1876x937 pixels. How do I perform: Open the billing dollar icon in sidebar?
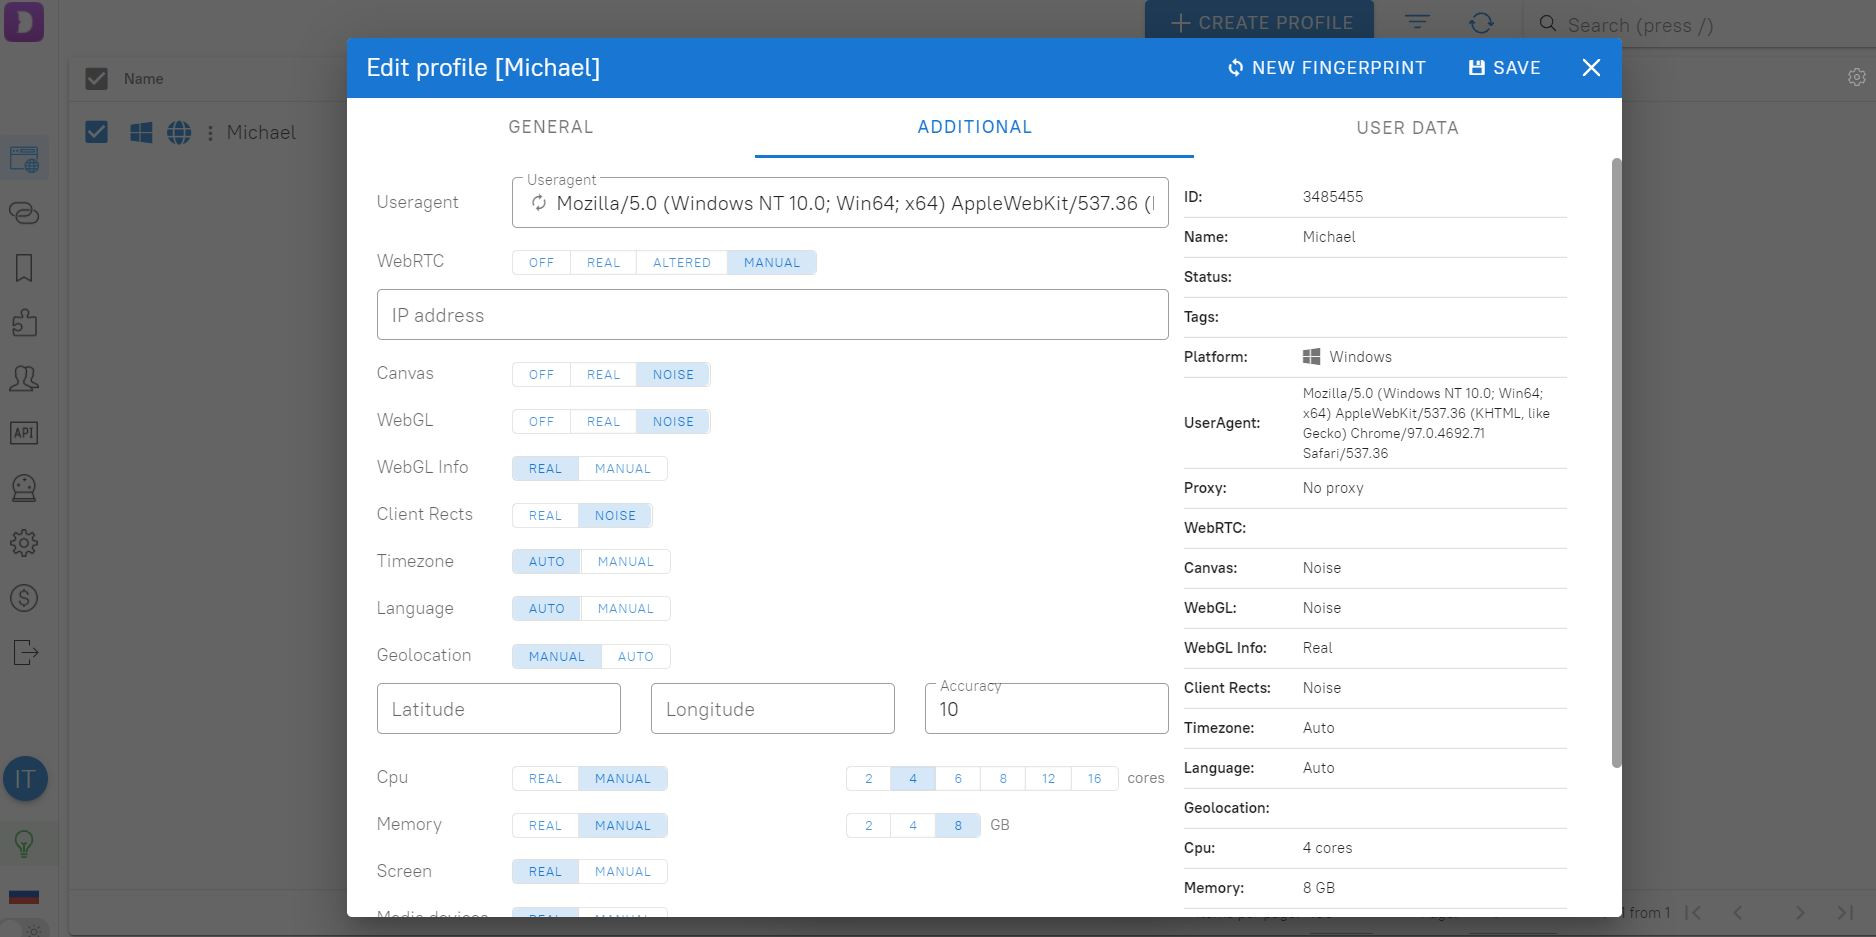(x=24, y=598)
